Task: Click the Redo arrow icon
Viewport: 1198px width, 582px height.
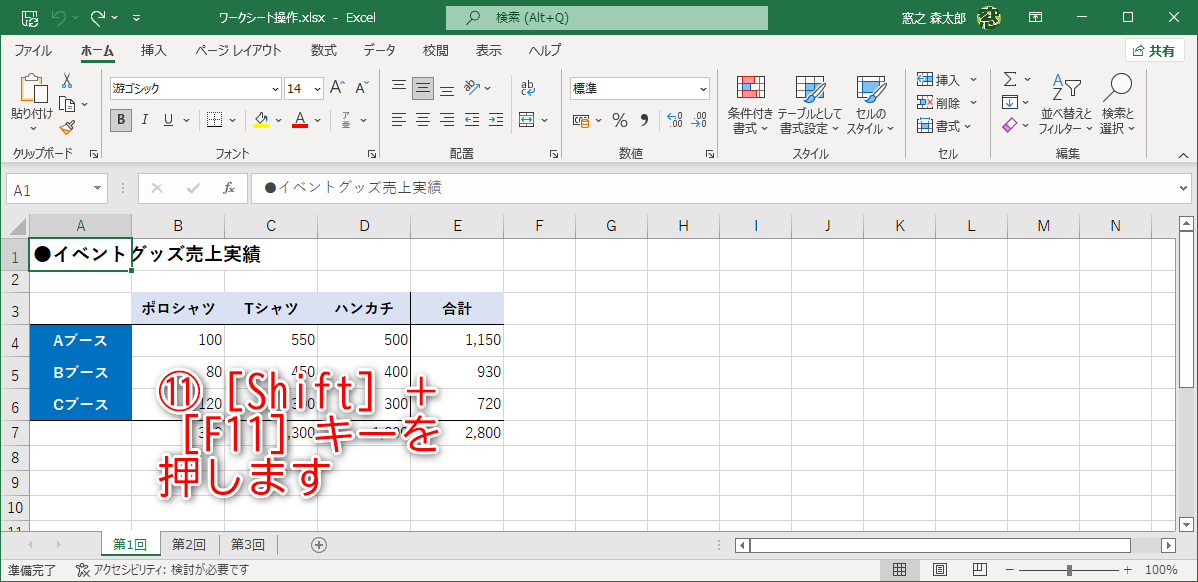Action: (x=98, y=17)
